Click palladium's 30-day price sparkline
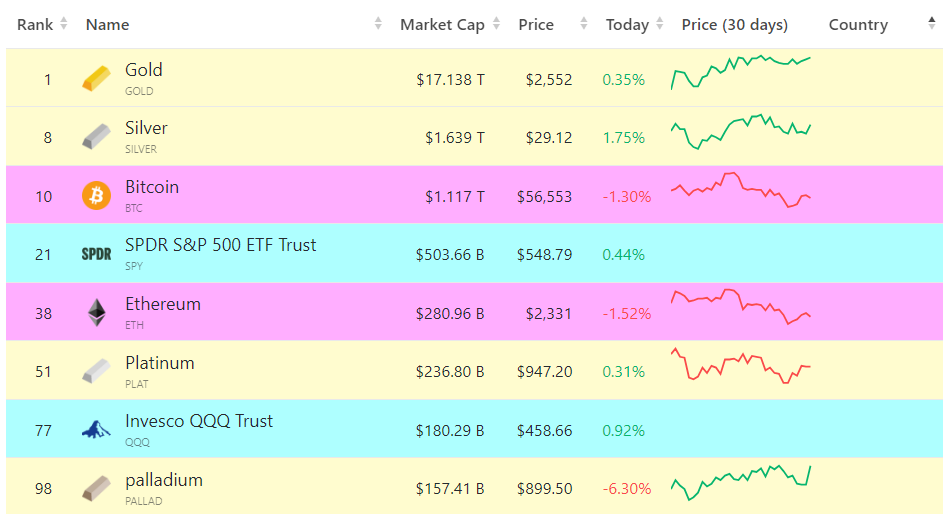The height and width of the screenshot is (514, 951). tap(740, 482)
